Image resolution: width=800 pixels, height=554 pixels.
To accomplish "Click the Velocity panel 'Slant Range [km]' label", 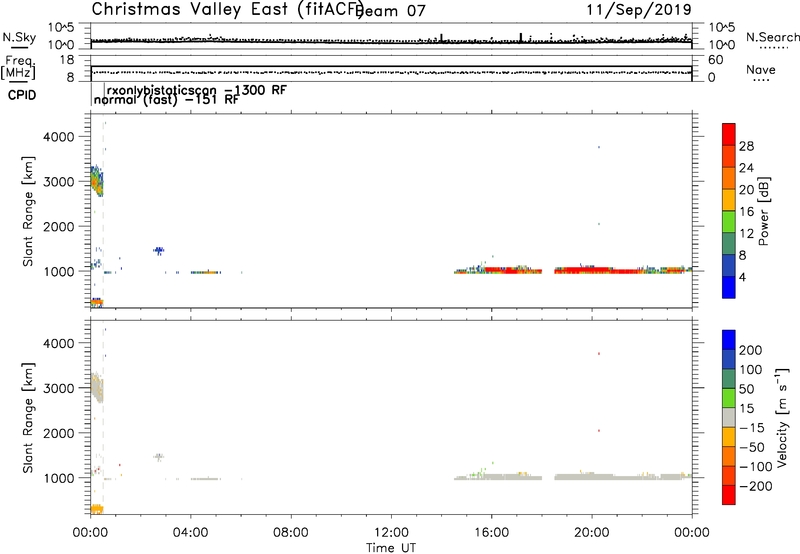I will (x=28, y=417).
